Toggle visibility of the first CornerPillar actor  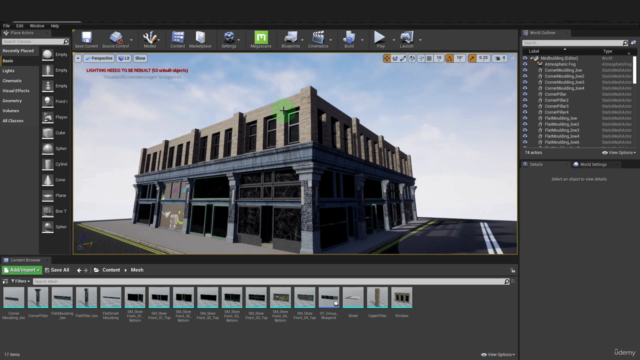pyautogui.click(x=525, y=94)
